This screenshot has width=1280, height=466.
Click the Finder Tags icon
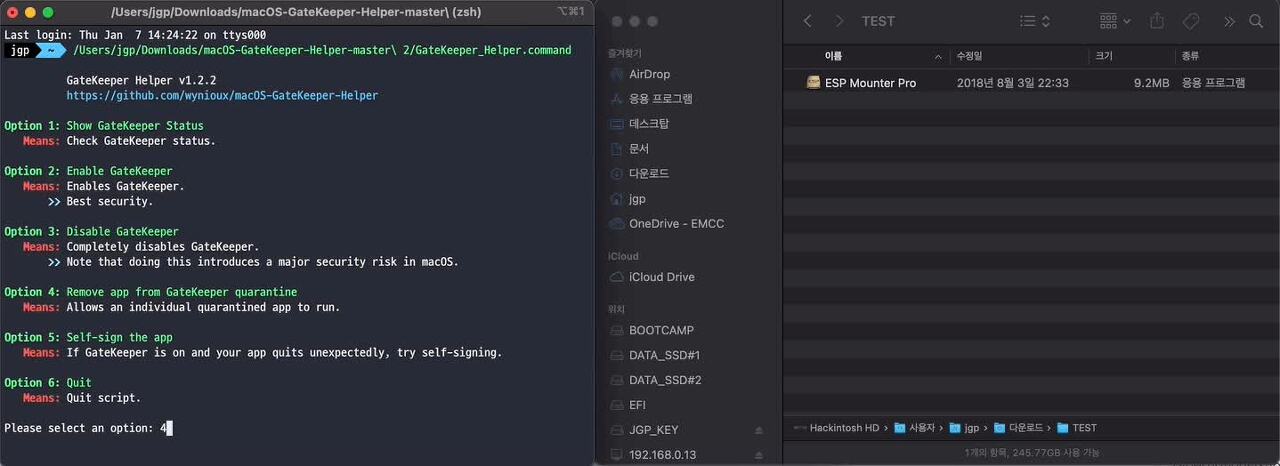click(1191, 21)
